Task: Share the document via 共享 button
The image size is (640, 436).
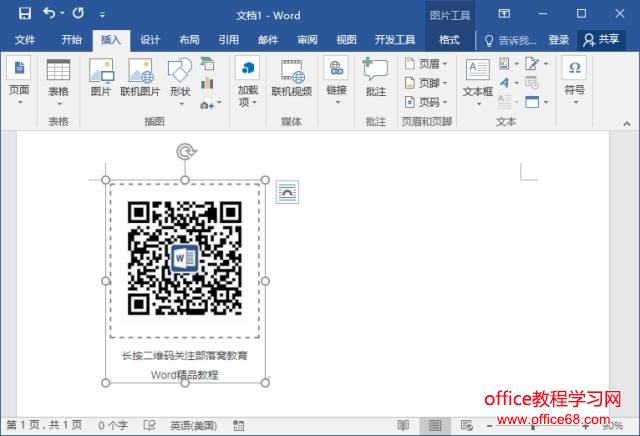Action: click(x=601, y=40)
